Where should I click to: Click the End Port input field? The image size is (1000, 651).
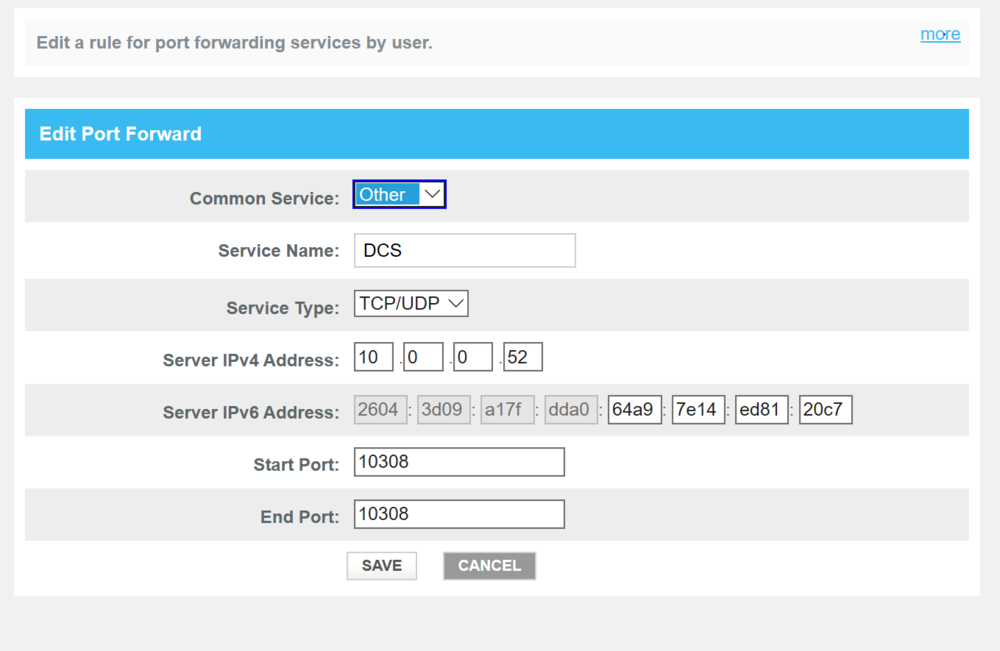click(459, 514)
